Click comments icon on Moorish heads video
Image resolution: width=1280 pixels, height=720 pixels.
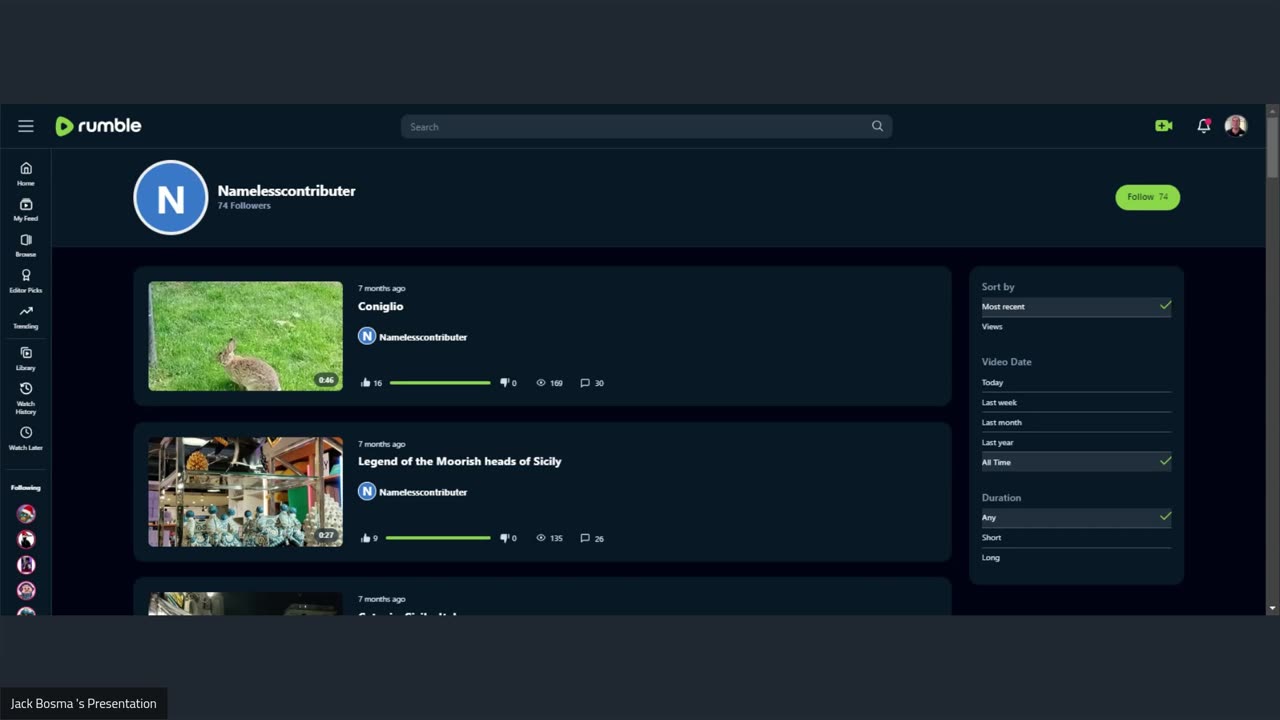[585, 538]
